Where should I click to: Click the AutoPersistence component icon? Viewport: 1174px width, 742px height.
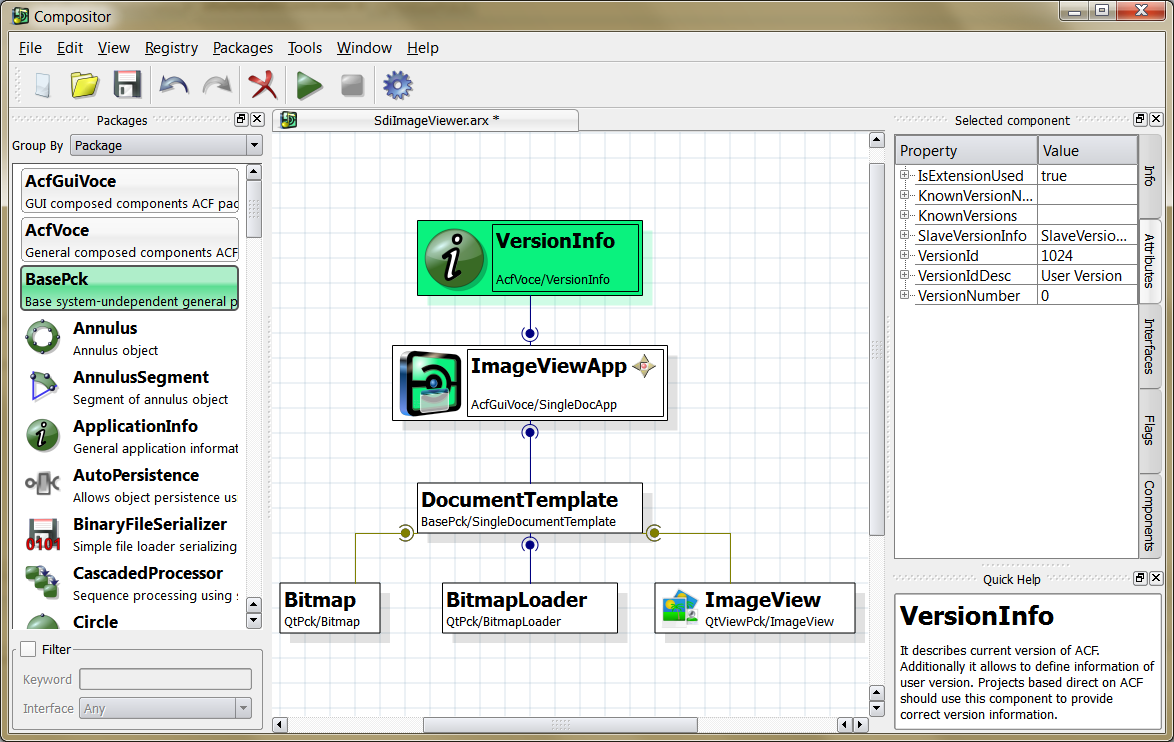tap(42, 484)
